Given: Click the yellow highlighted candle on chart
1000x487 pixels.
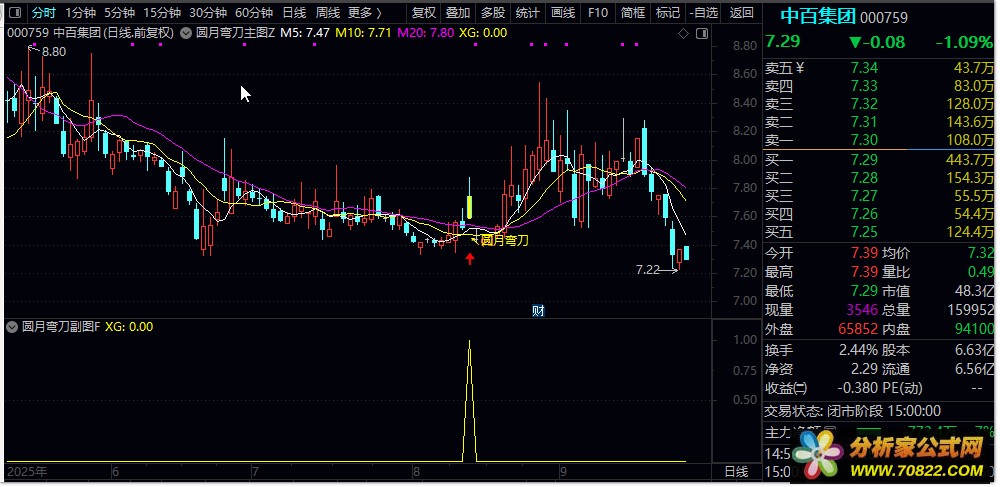Looking at the screenshot, I should 470,207.
